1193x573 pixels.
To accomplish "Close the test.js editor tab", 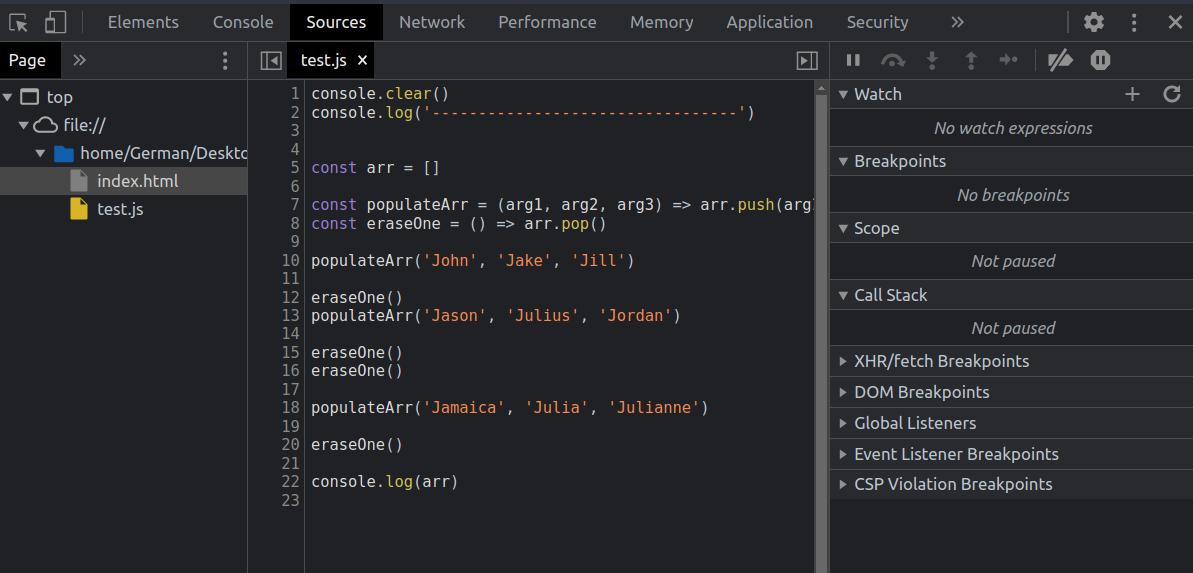I will click(x=363, y=61).
